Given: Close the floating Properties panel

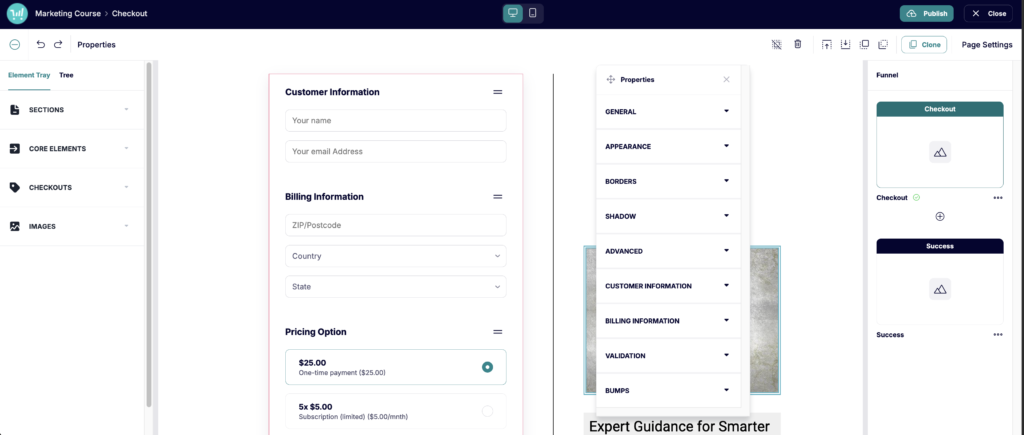Looking at the screenshot, I should click(x=726, y=79).
